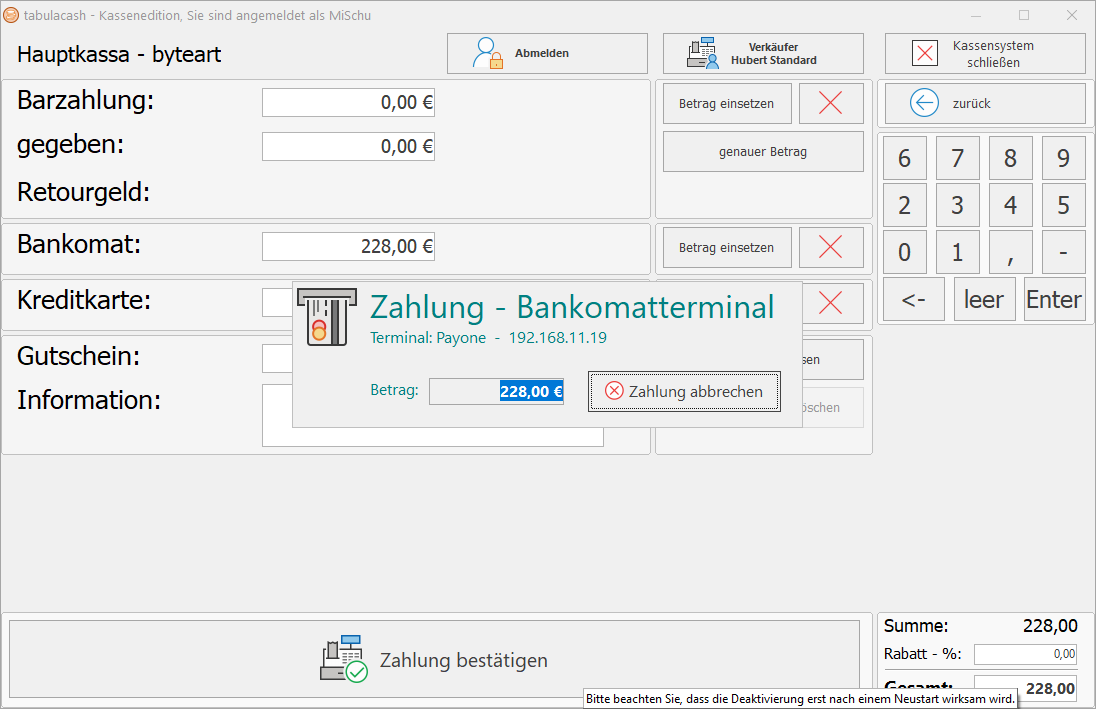Click the red X beside Barzahlung
This screenshot has height=709, width=1096.
coord(831,103)
